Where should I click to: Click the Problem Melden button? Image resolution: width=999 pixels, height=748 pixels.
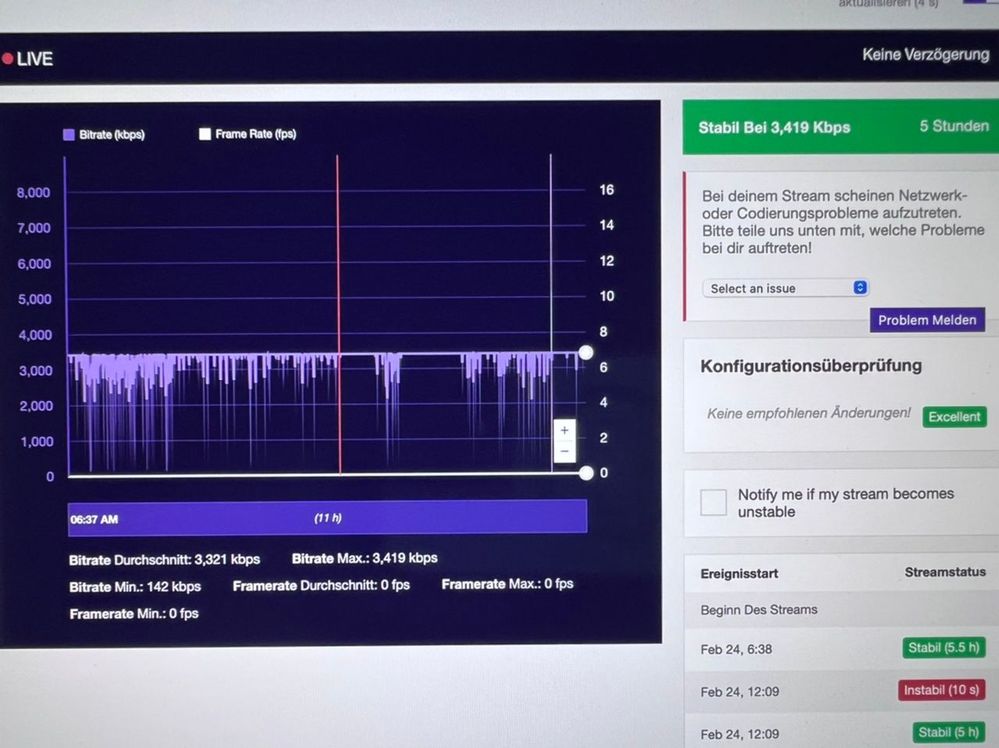pos(927,320)
